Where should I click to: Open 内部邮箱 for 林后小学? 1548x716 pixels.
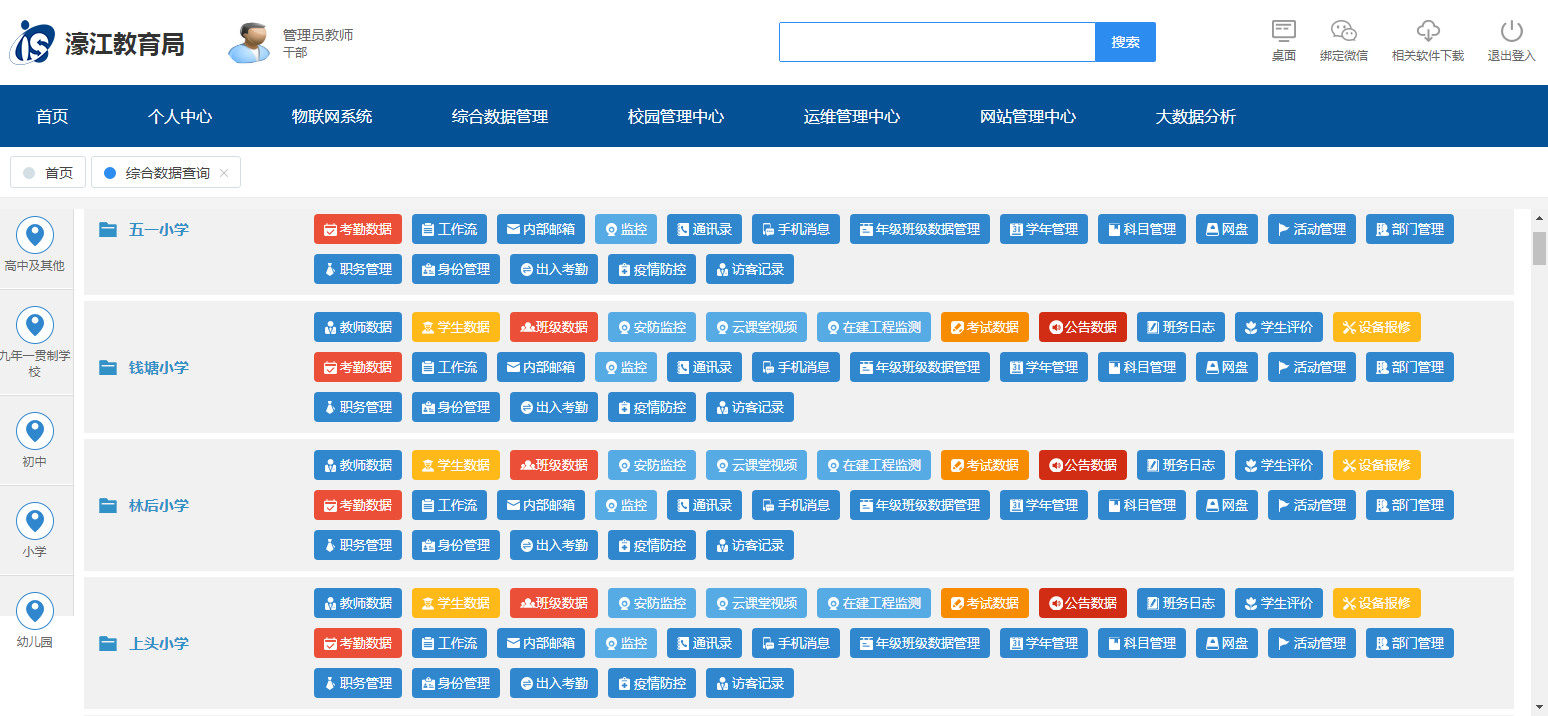(541, 505)
